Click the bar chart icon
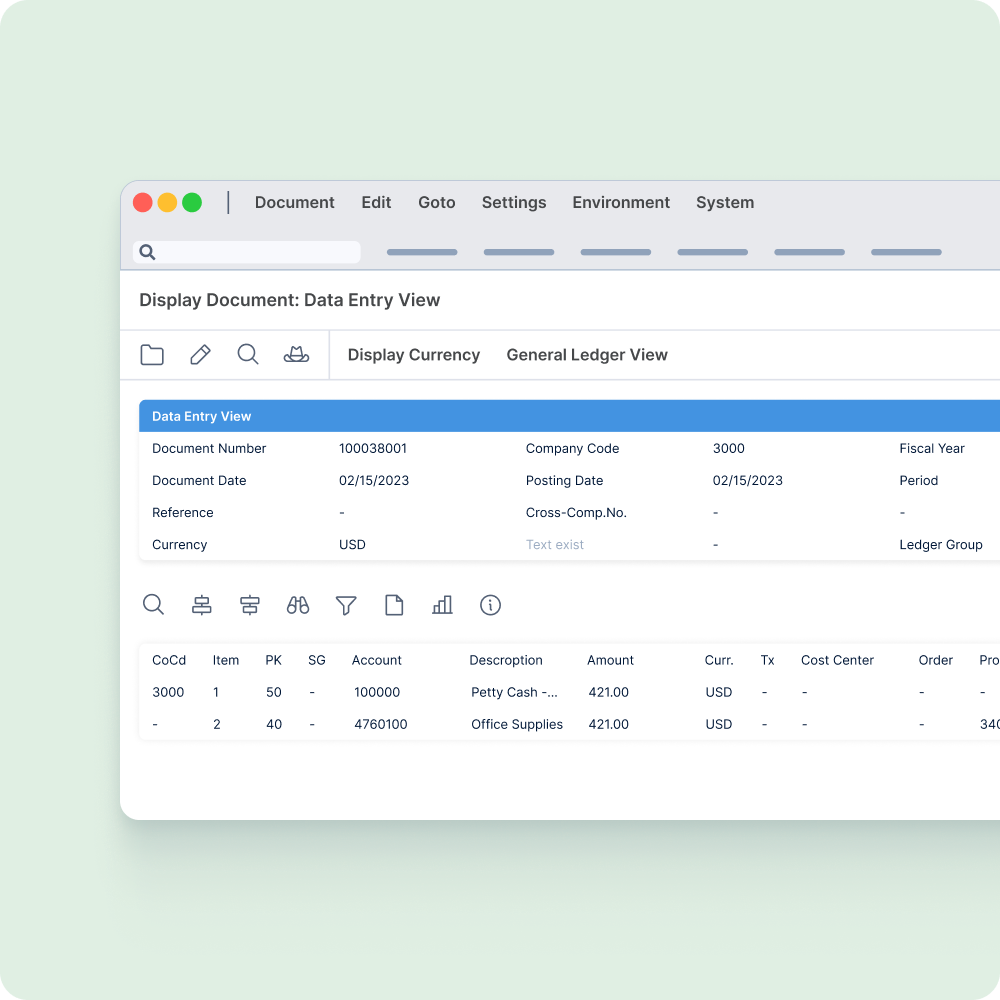 pyautogui.click(x=442, y=605)
